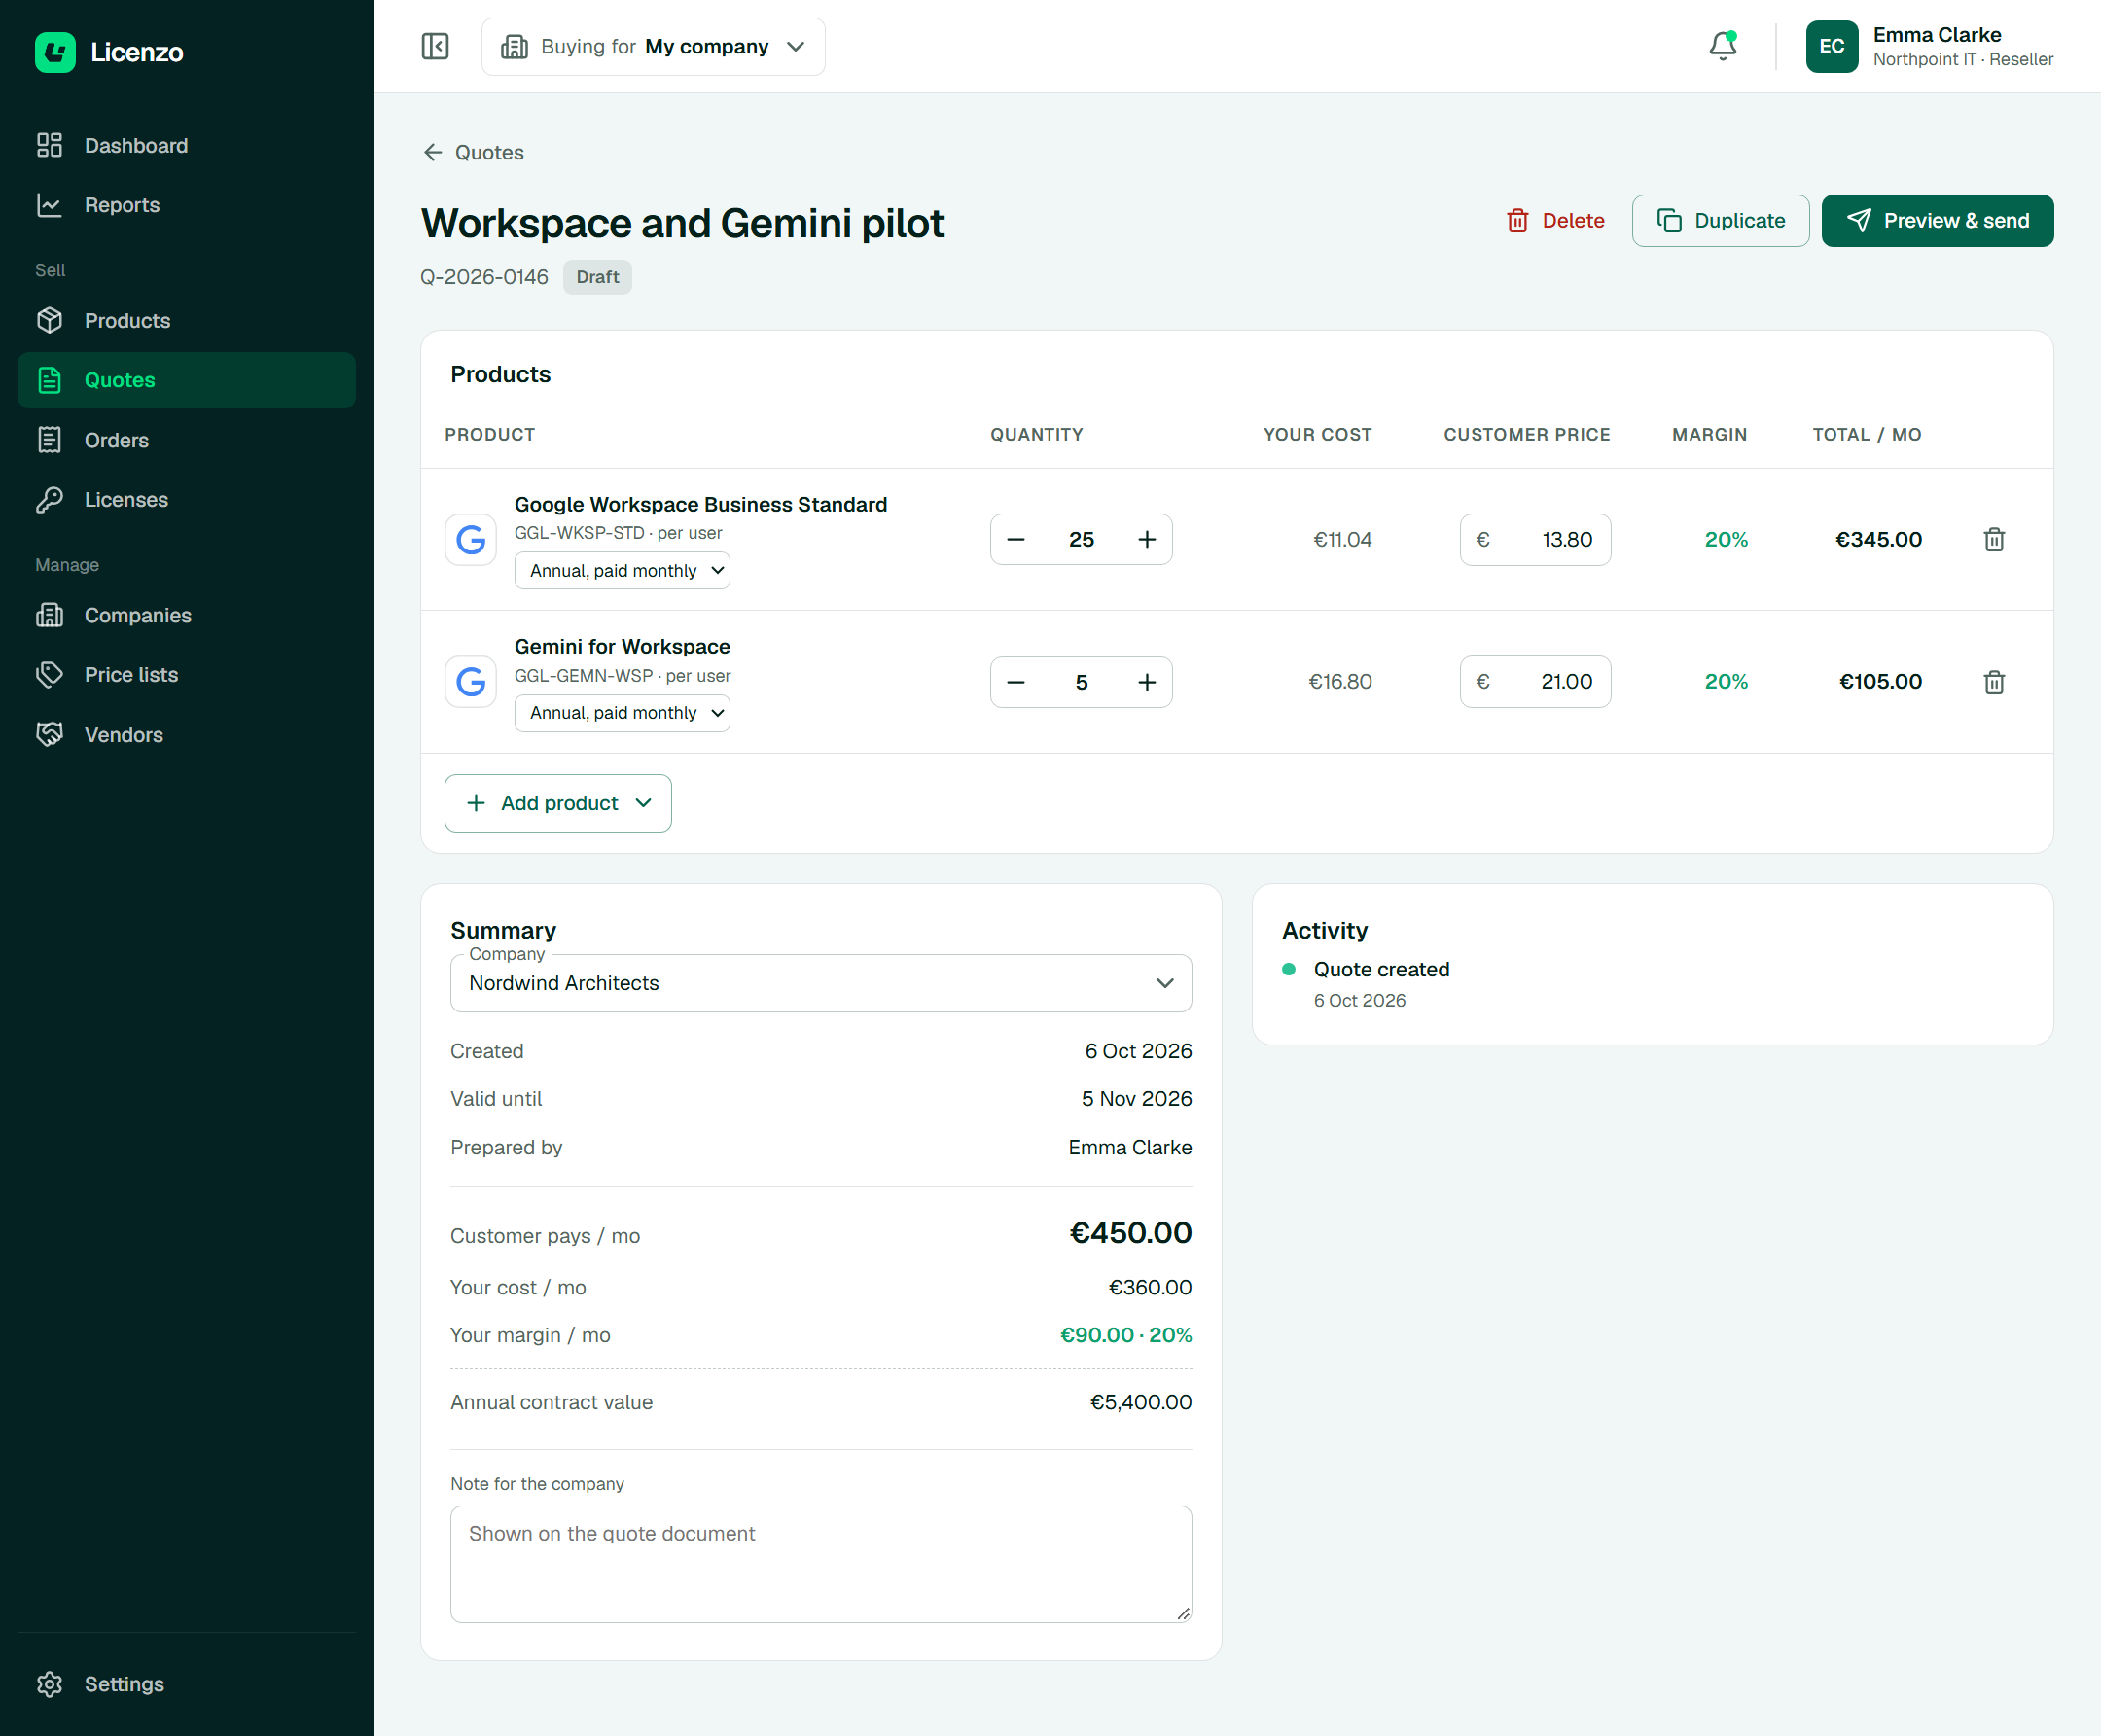This screenshot has height=1736, width=2101.
Task: Expand the Company dropdown showing Nordwind Architects
Action: [821, 983]
